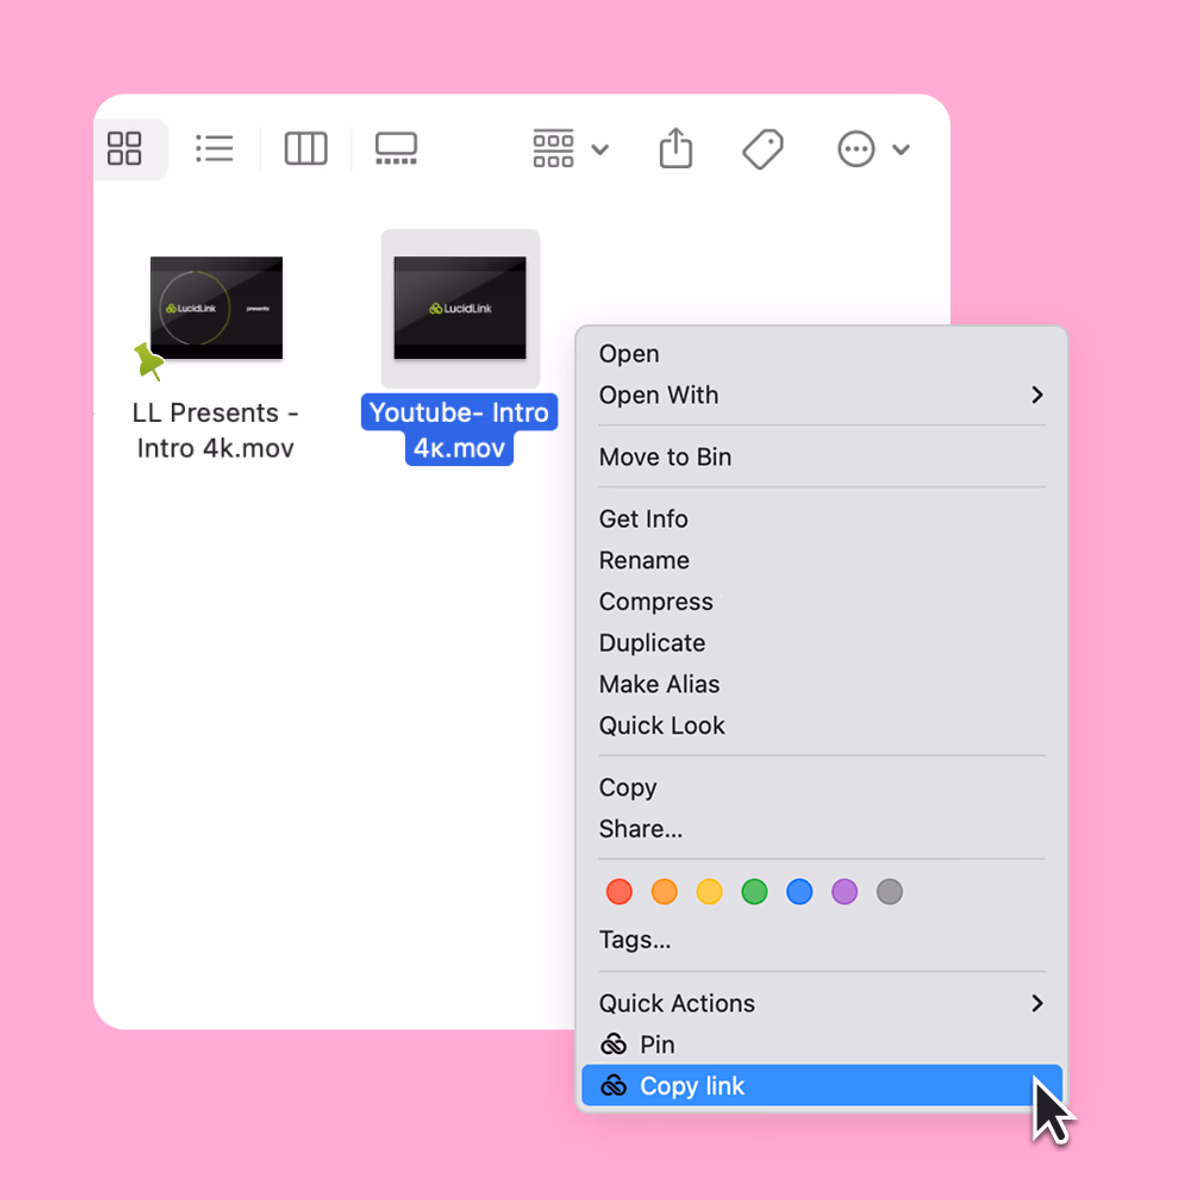Select Rename in the context menu
The height and width of the screenshot is (1200, 1200).
coord(644,560)
